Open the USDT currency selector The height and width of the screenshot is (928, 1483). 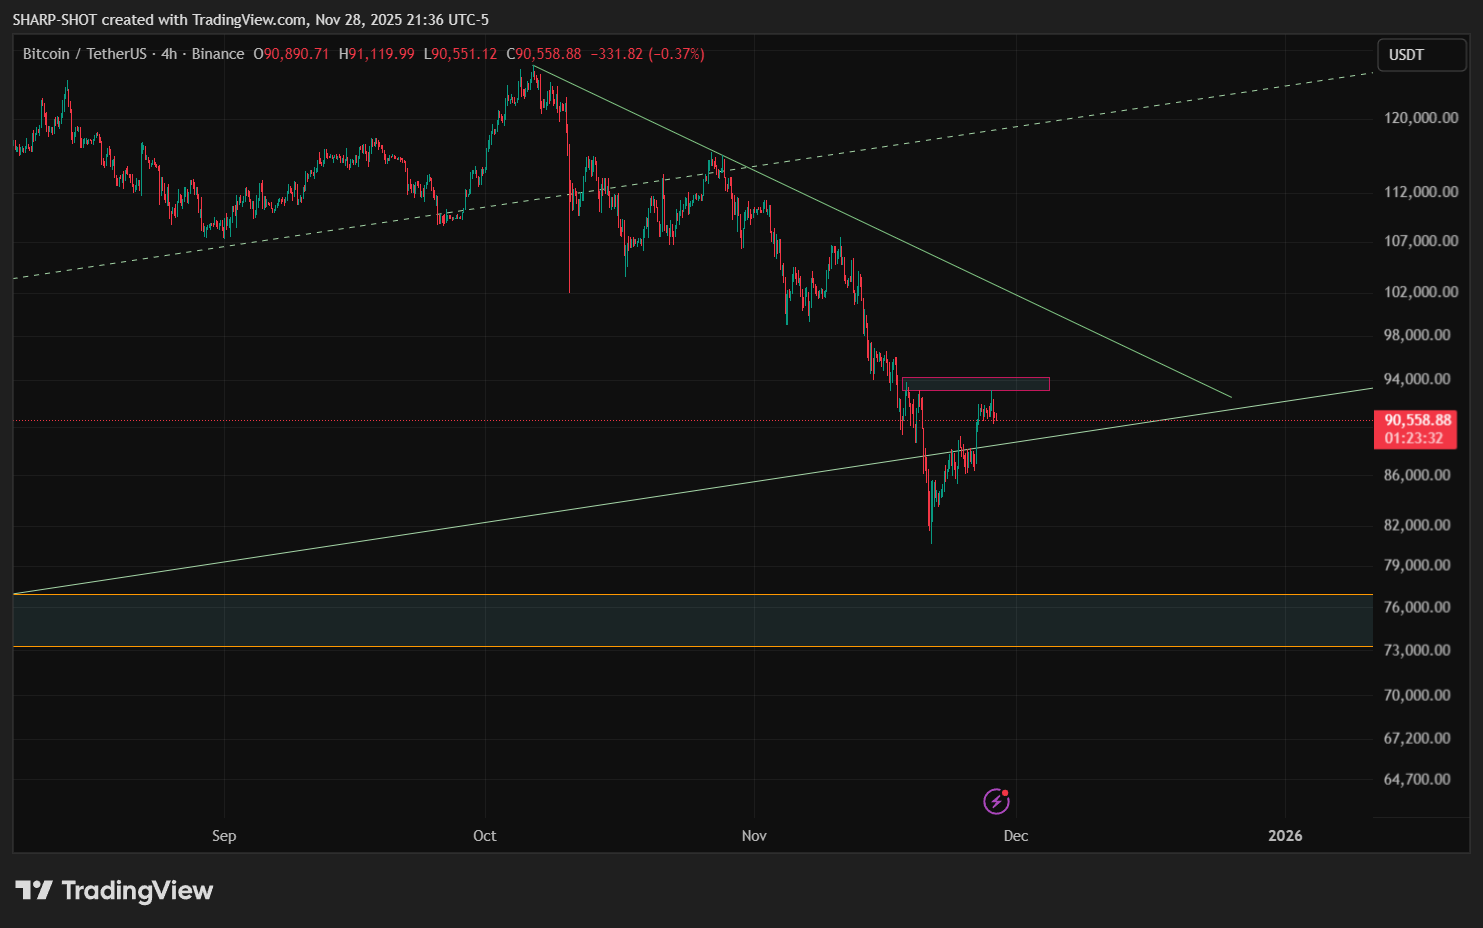pos(1421,55)
